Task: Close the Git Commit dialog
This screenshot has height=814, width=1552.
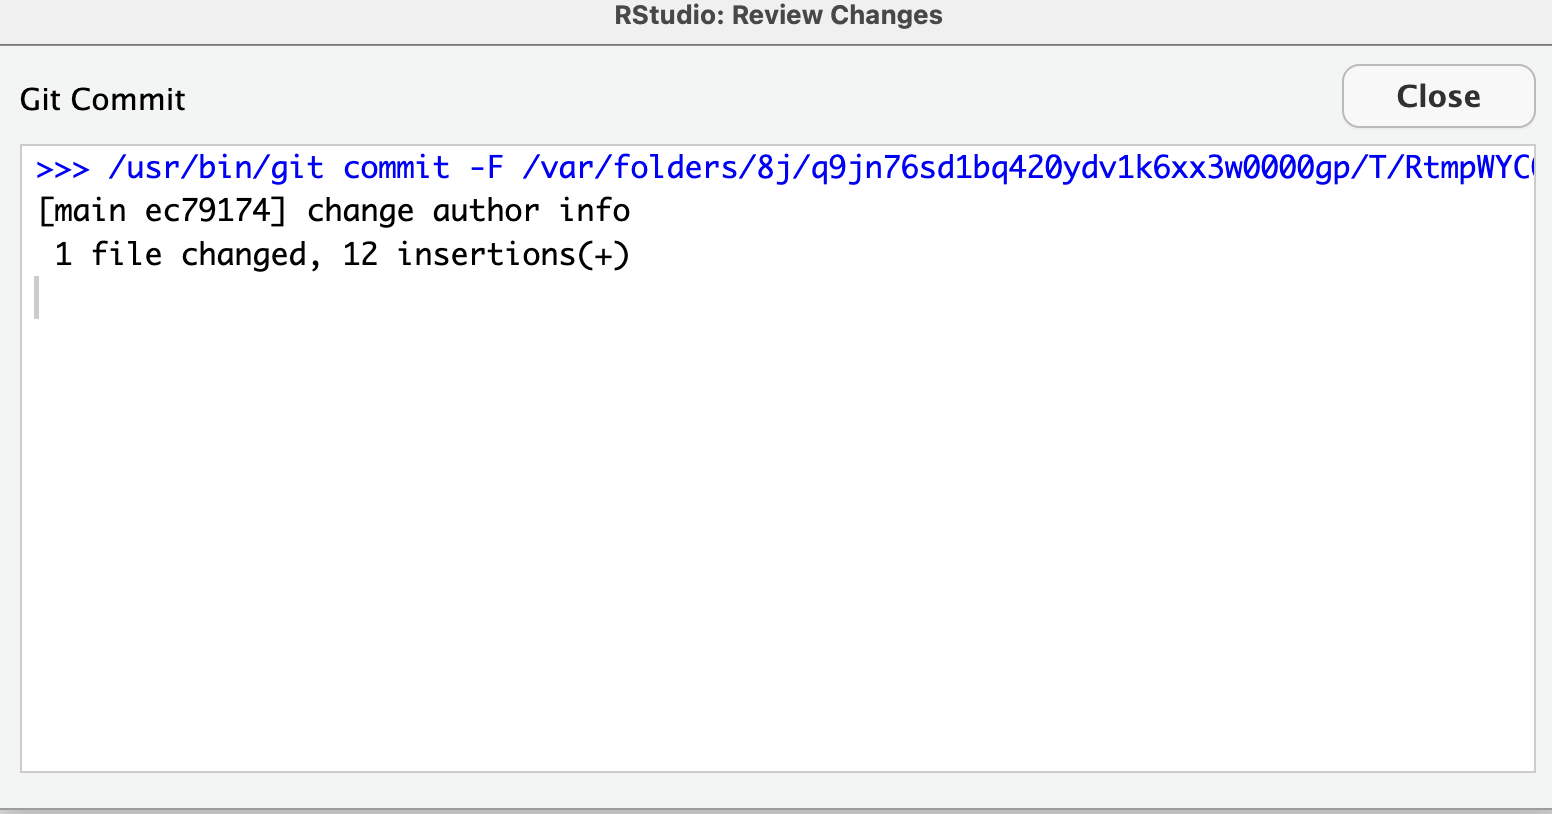Action: (x=1438, y=96)
